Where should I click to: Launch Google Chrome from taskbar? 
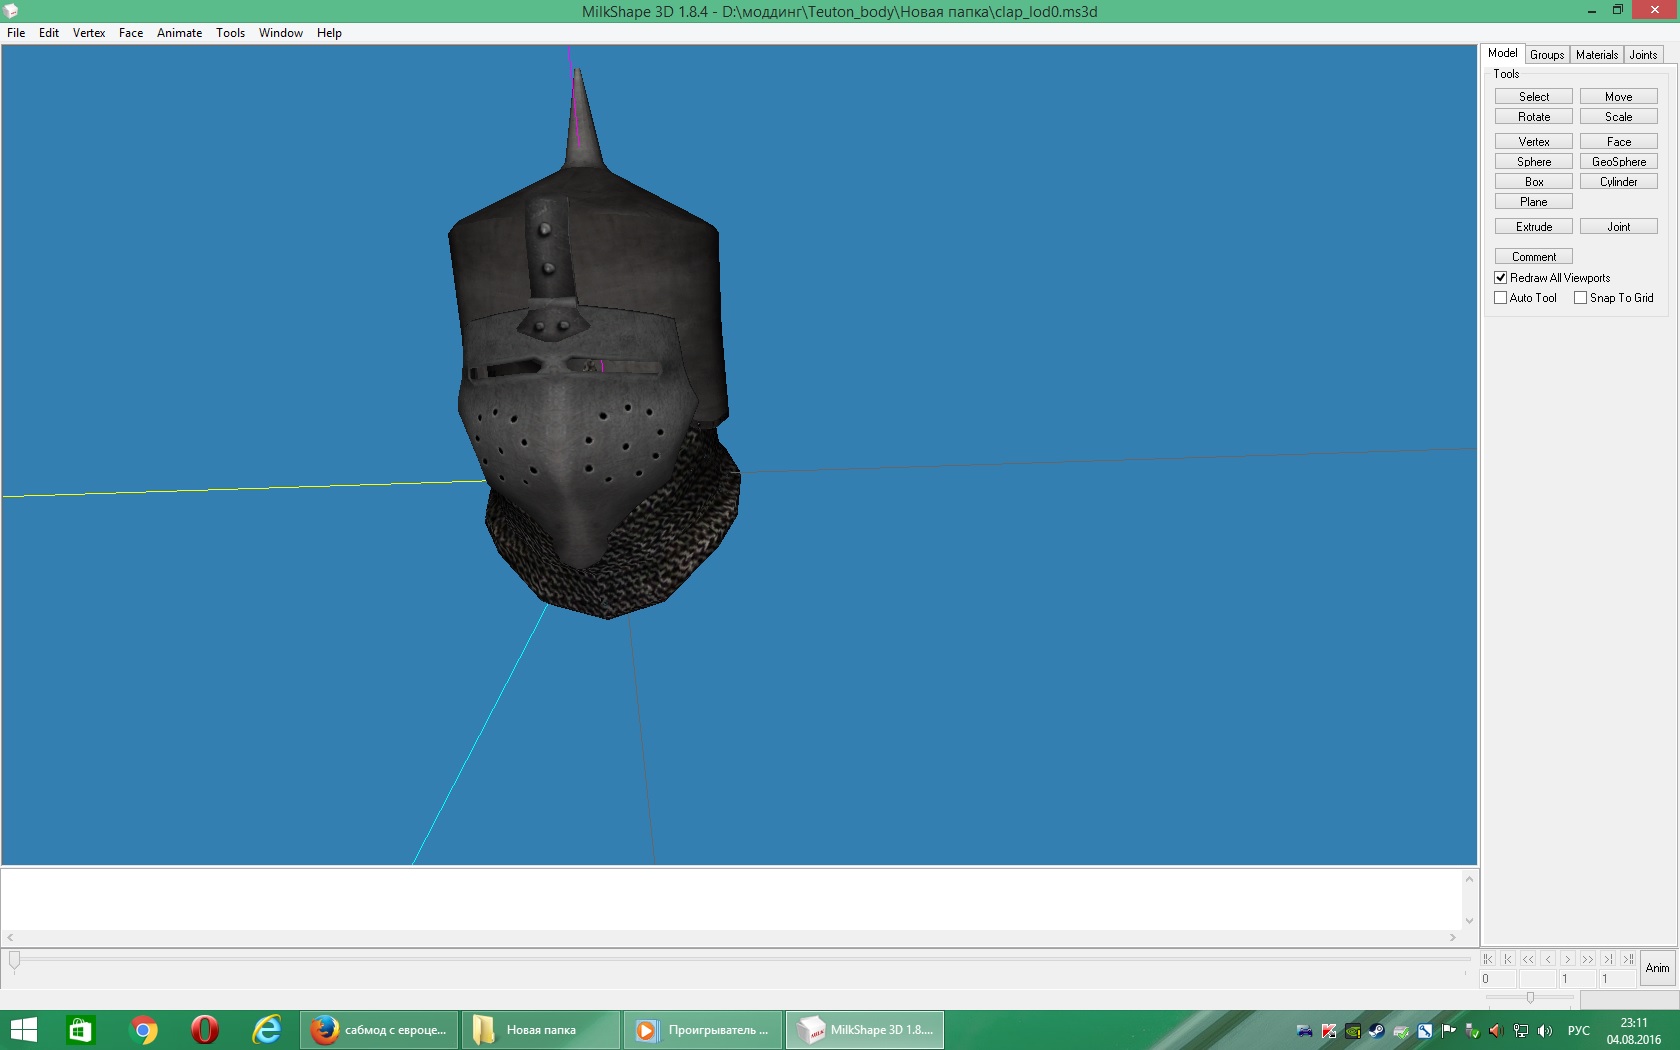point(143,1030)
